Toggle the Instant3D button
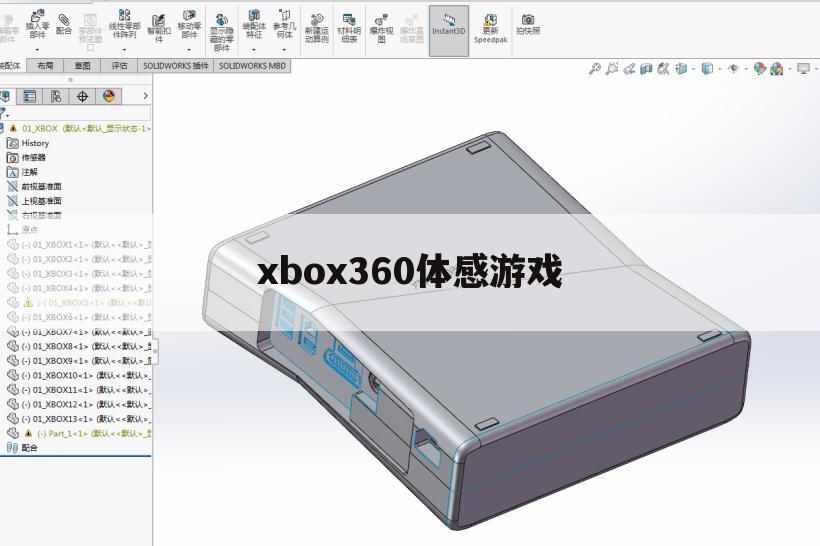The image size is (820, 546). tap(449, 30)
